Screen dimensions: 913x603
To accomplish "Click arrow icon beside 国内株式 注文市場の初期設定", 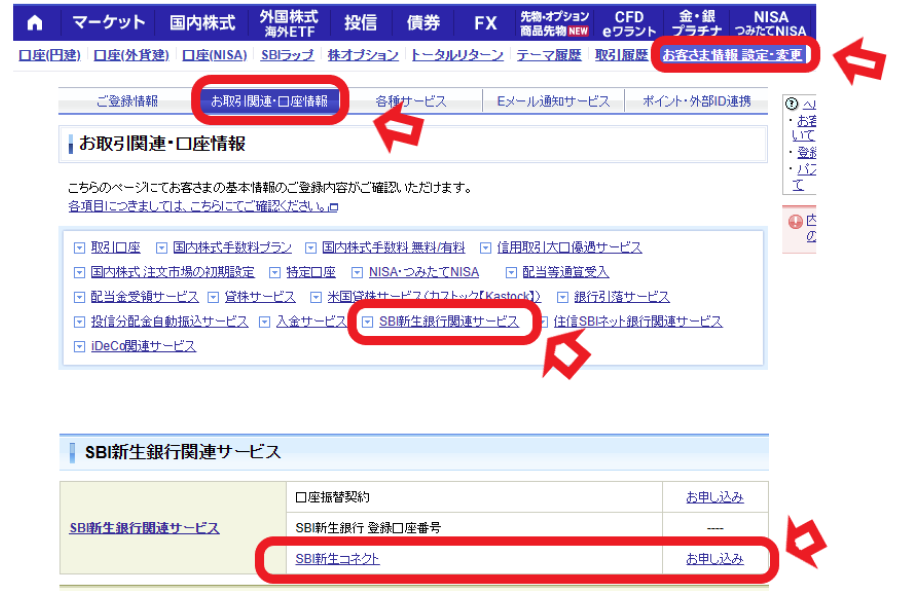I will 79,273.
